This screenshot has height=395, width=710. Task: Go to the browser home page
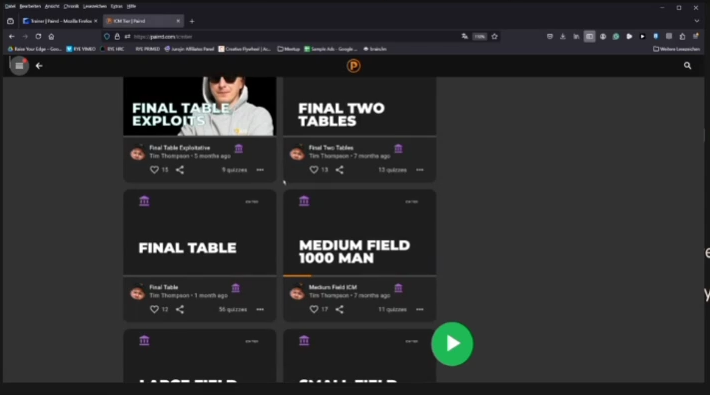point(51,36)
